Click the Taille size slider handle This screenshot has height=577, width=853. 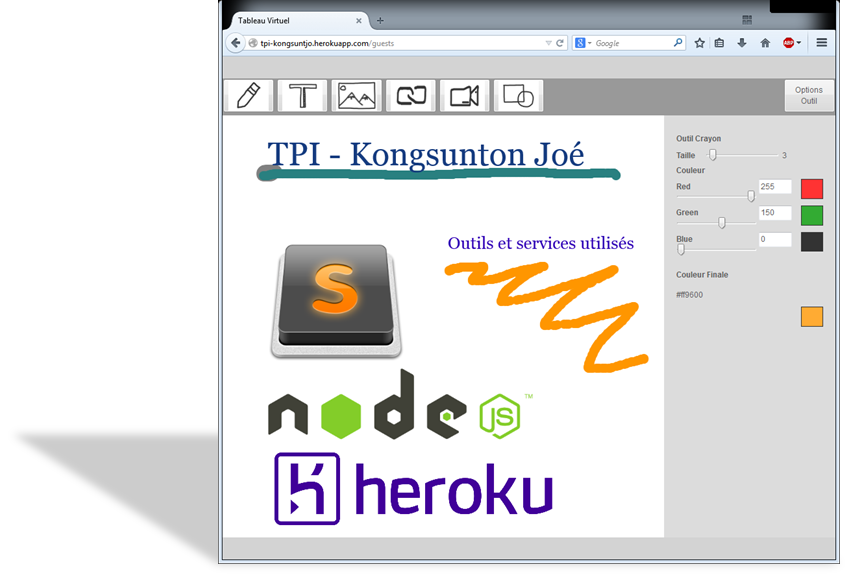(713, 155)
